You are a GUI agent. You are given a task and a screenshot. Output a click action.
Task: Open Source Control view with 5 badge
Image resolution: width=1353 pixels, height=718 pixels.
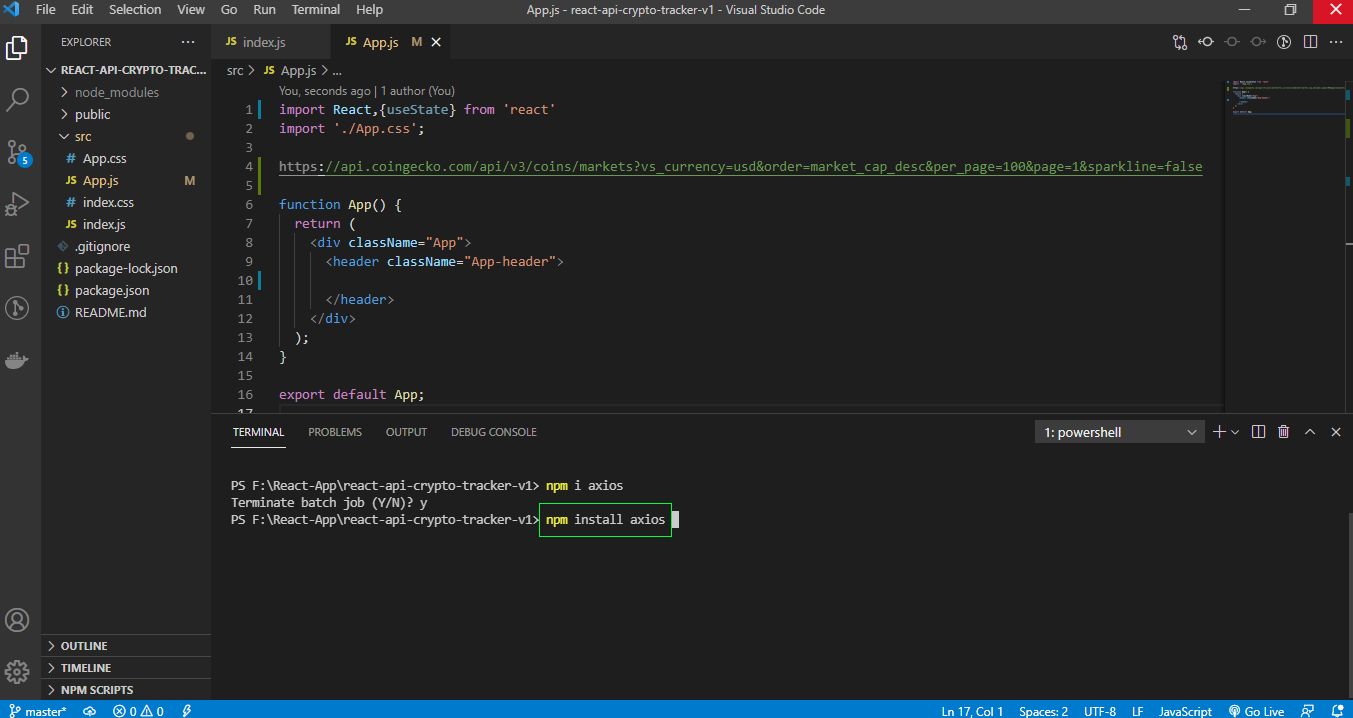[x=17, y=152]
